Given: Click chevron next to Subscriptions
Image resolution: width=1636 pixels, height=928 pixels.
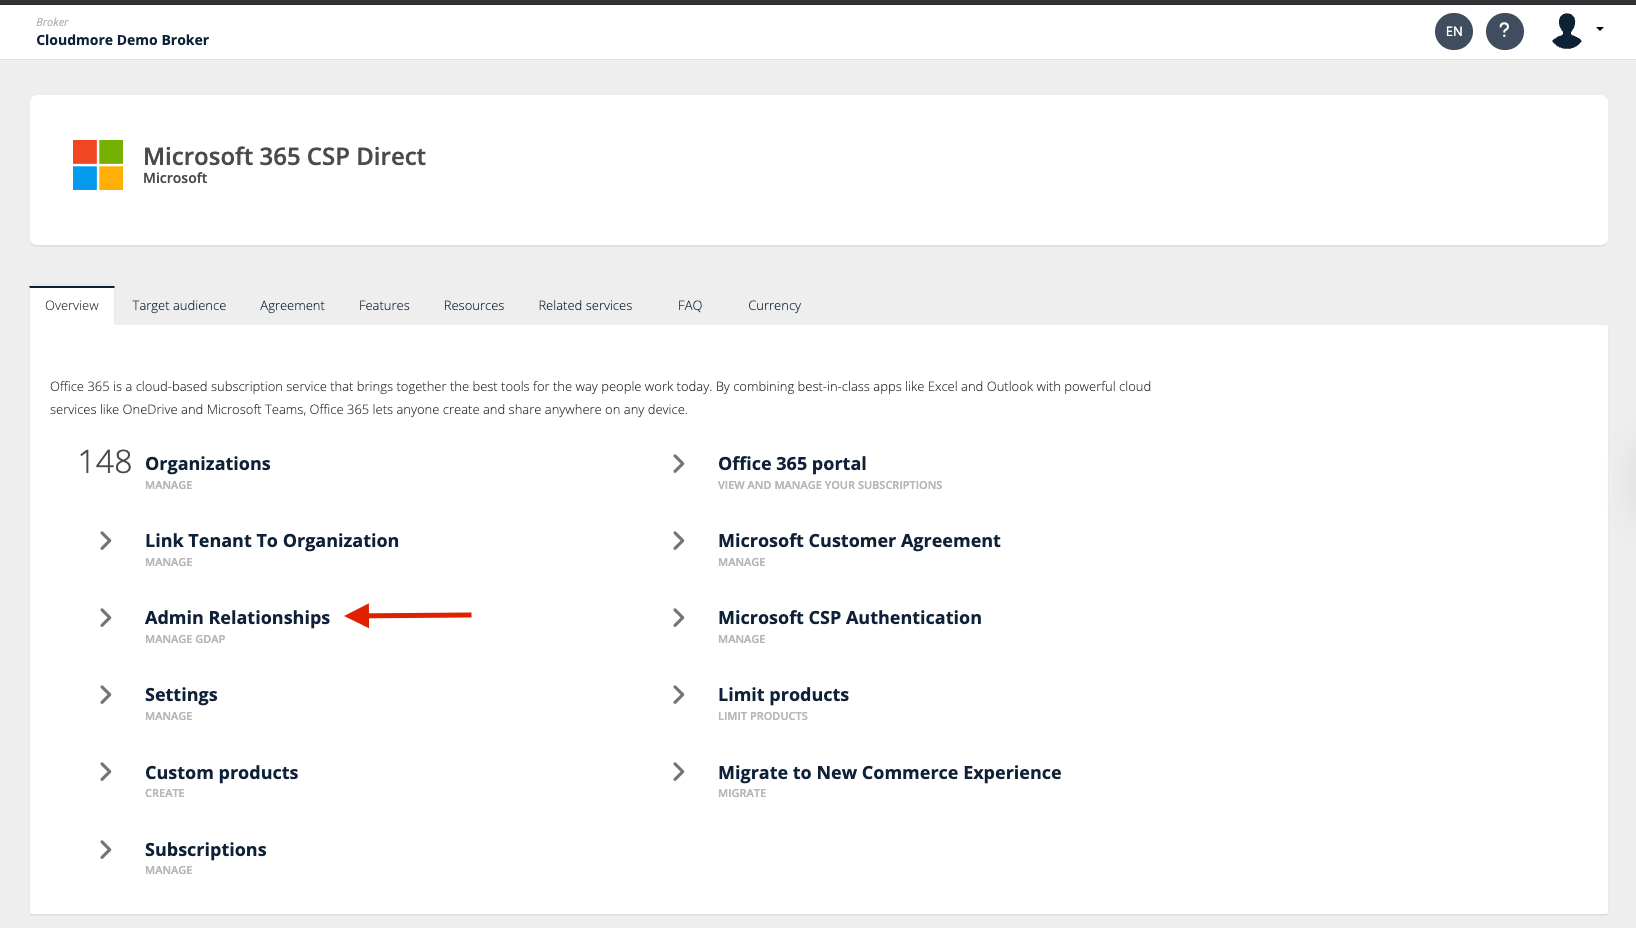Looking at the screenshot, I should (x=105, y=850).
